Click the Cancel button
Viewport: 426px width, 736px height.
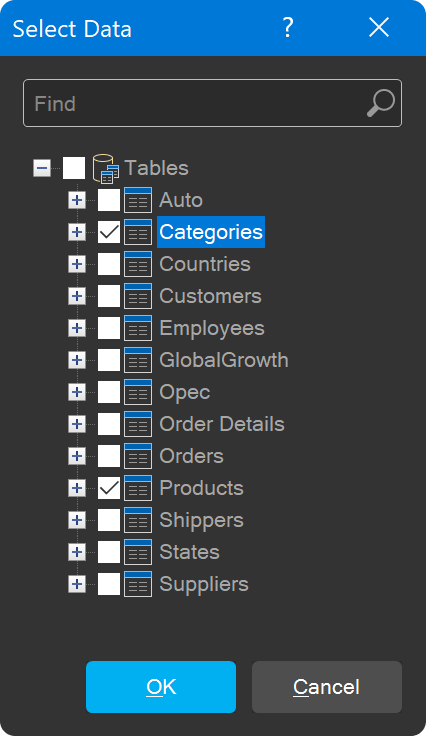click(x=327, y=687)
